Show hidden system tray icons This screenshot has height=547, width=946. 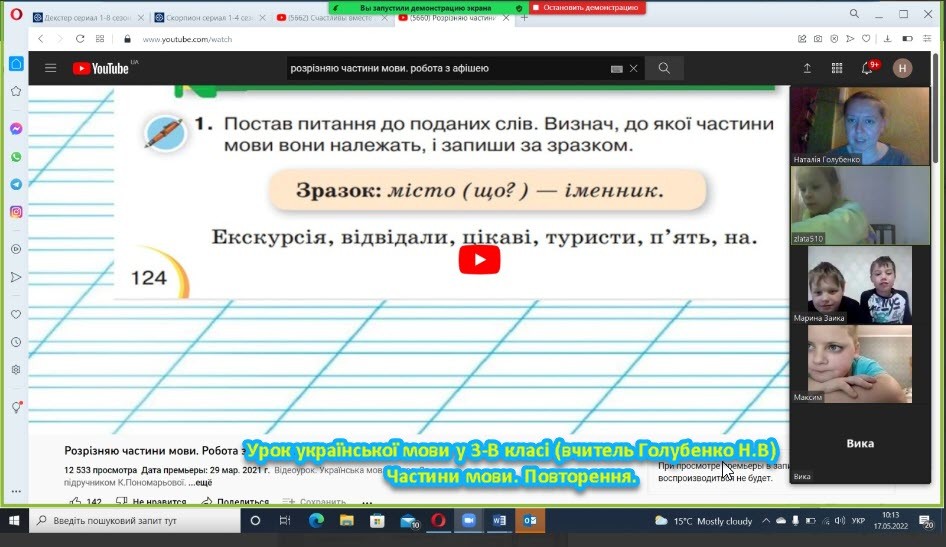point(766,521)
